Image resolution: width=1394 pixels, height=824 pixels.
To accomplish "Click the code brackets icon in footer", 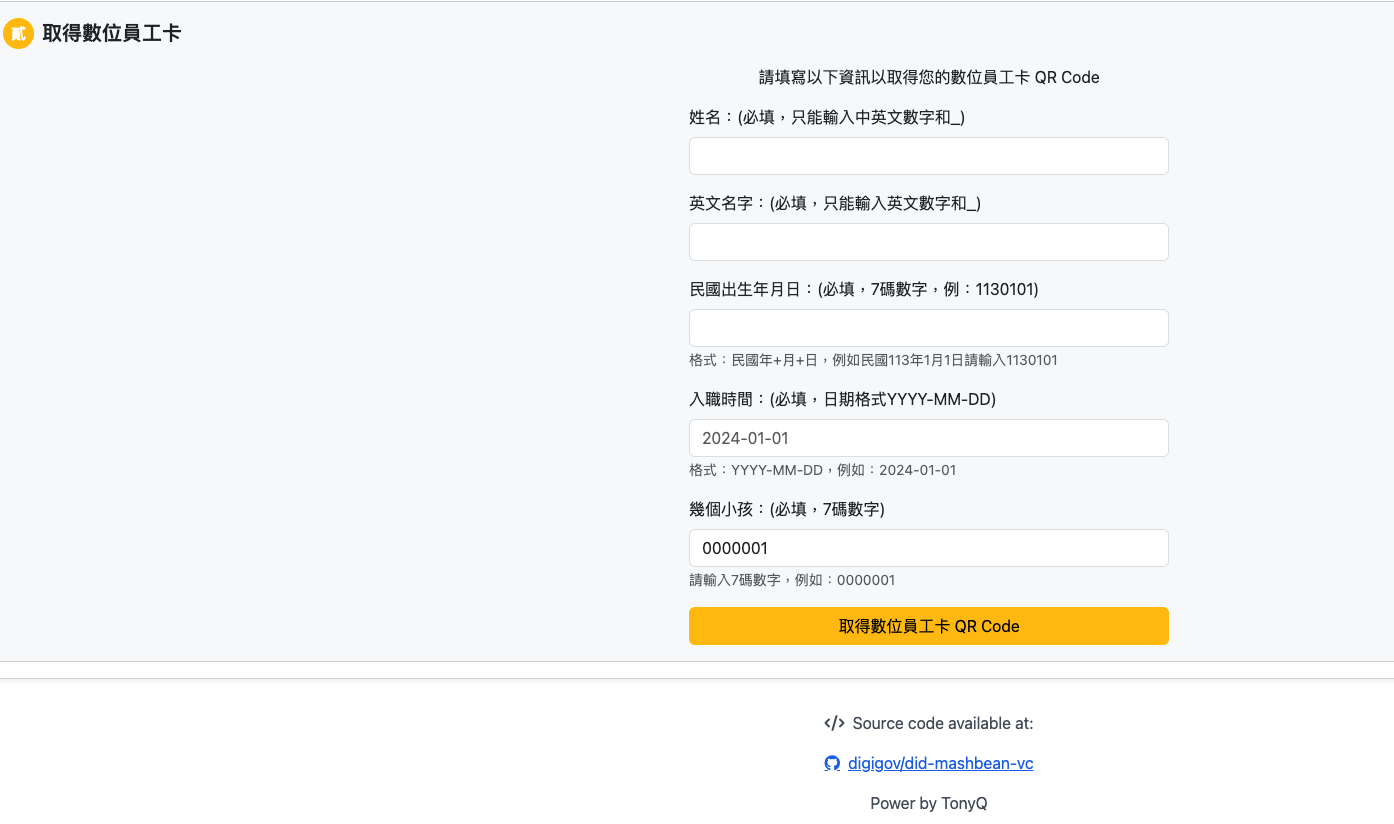I will [x=834, y=723].
